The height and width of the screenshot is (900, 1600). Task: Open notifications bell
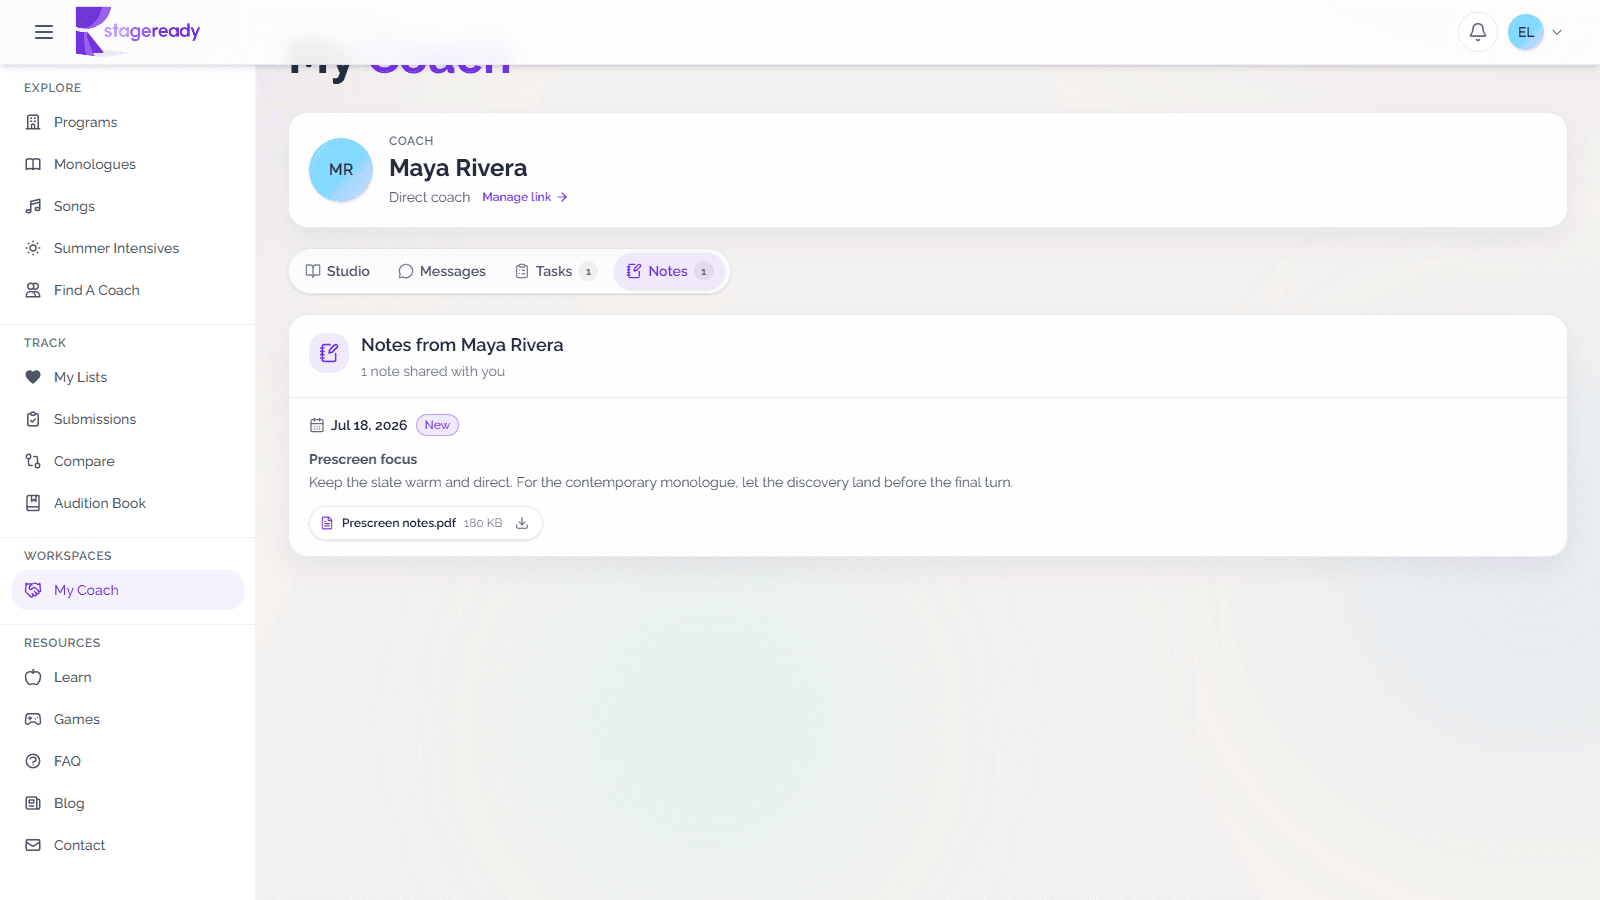(1478, 32)
